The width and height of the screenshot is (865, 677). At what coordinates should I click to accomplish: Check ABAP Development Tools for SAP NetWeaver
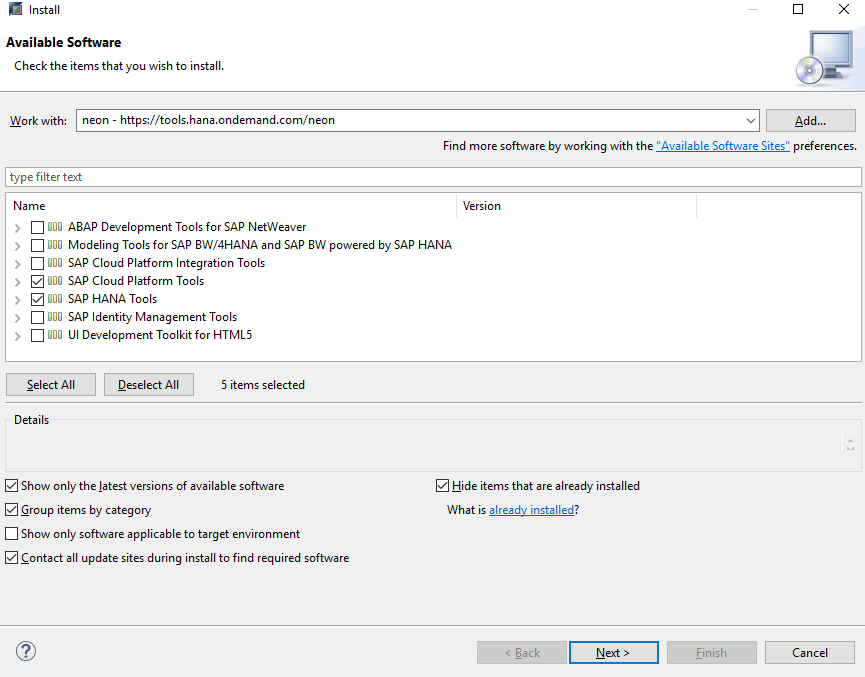tap(37, 227)
